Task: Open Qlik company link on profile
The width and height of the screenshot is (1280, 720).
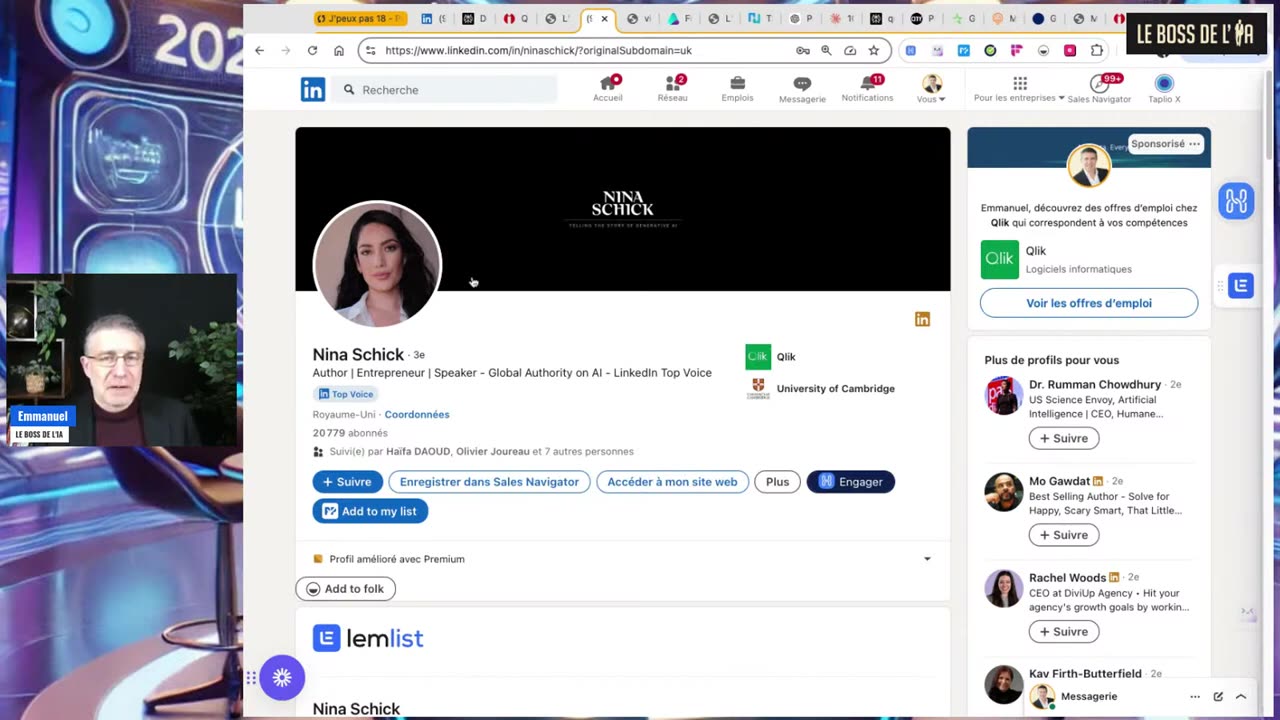Action: [785, 357]
